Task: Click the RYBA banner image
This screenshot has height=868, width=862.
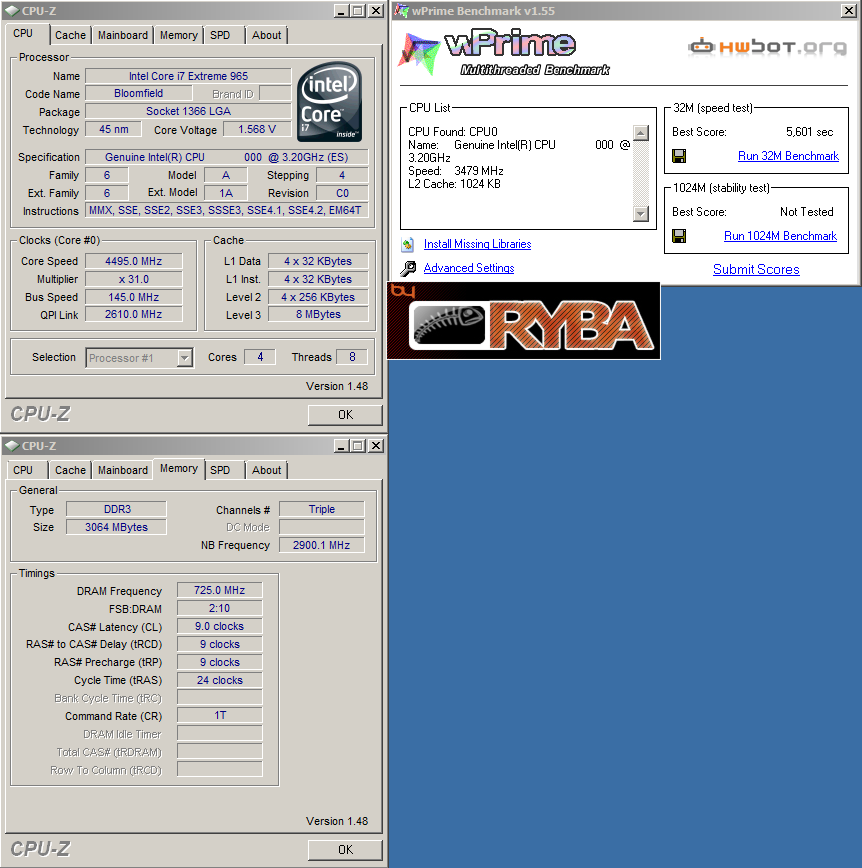Action: coord(524,321)
